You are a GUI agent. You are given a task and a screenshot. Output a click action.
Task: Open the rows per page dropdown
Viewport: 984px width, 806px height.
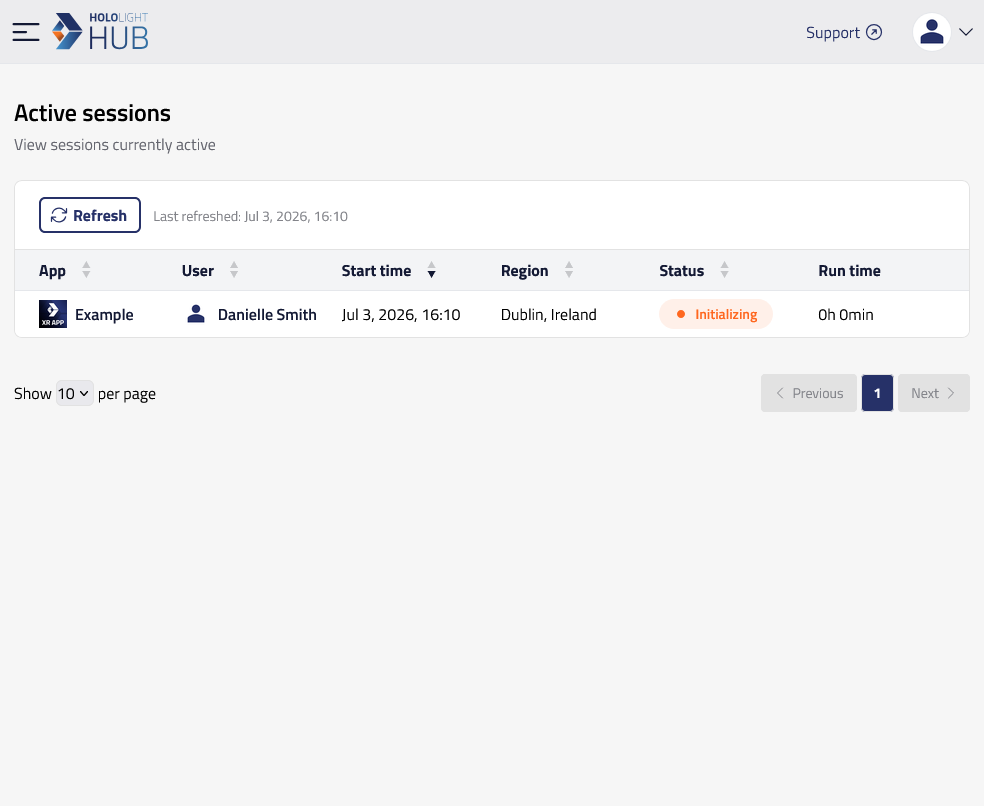(75, 394)
